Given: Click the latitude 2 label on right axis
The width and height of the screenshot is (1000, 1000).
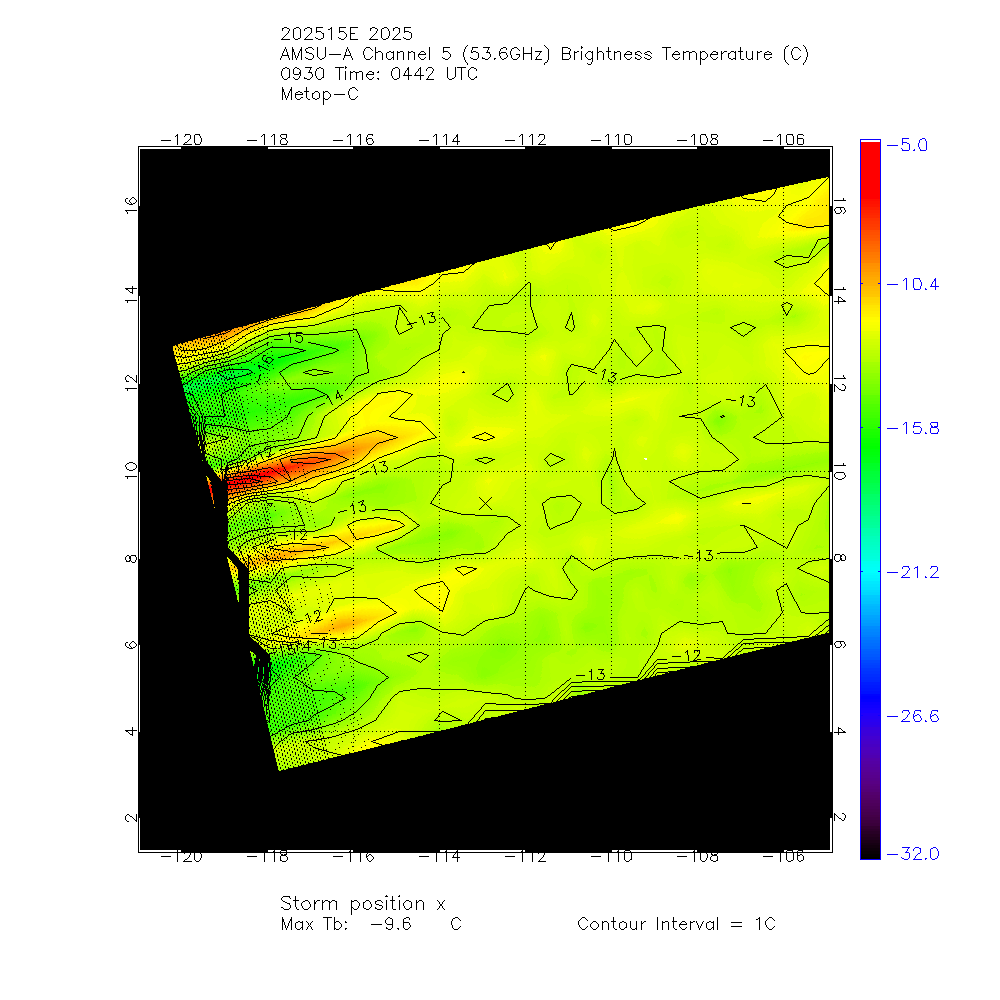Looking at the screenshot, I should pos(839,817).
